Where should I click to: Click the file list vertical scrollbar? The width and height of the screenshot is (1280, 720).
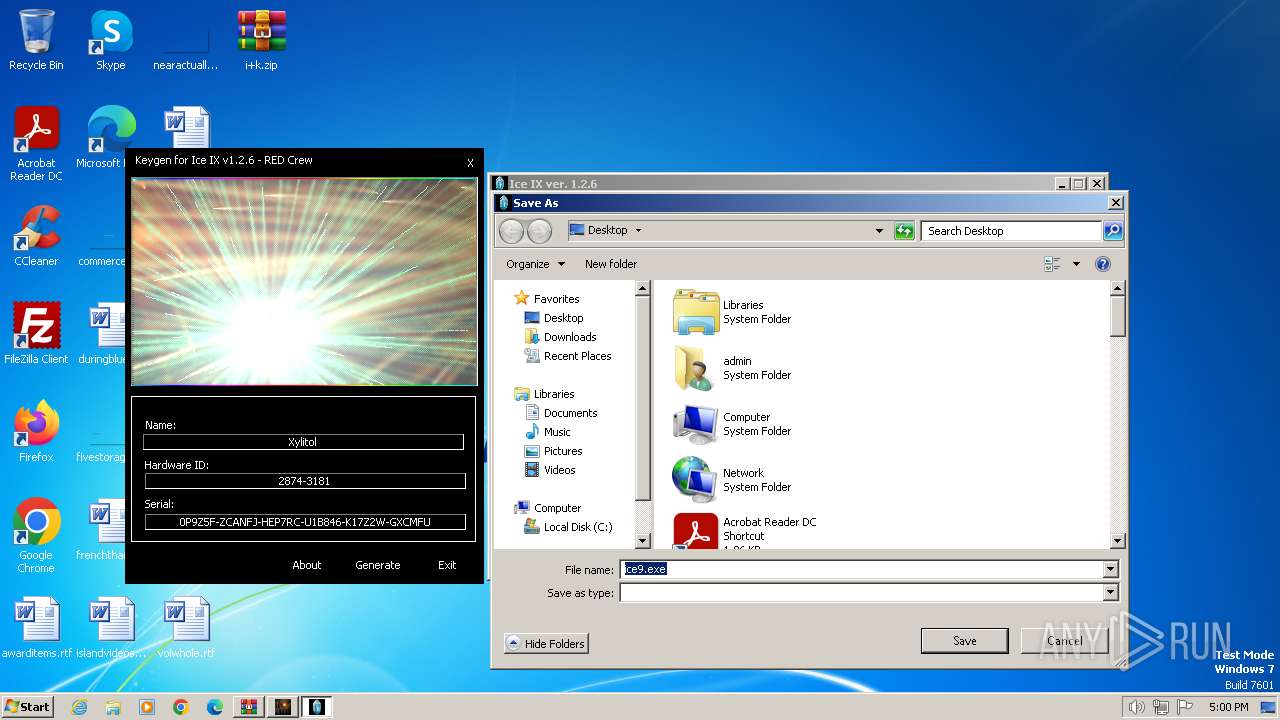tap(1118, 414)
